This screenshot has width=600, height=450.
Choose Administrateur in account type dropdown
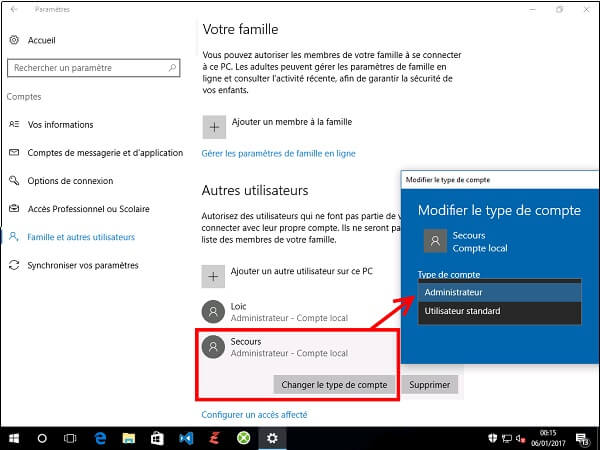(x=500, y=292)
